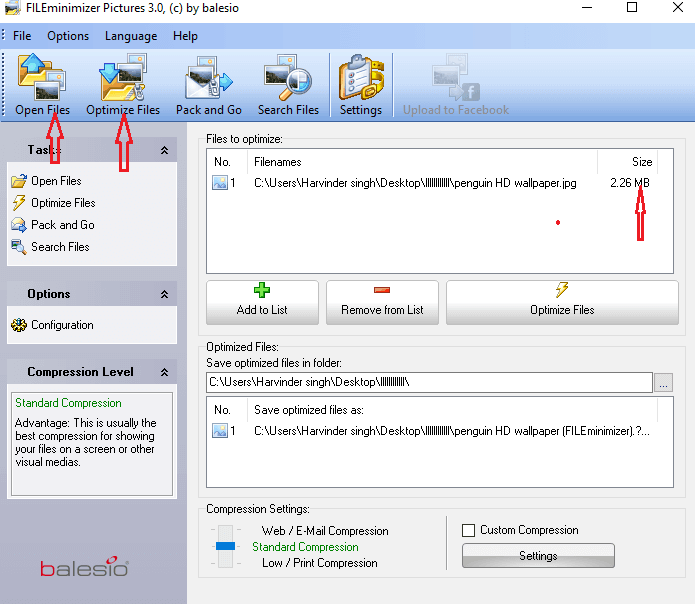Image resolution: width=695 pixels, height=604 pixels.
Task: Open the File menu
Action: [x=22, y=36]
